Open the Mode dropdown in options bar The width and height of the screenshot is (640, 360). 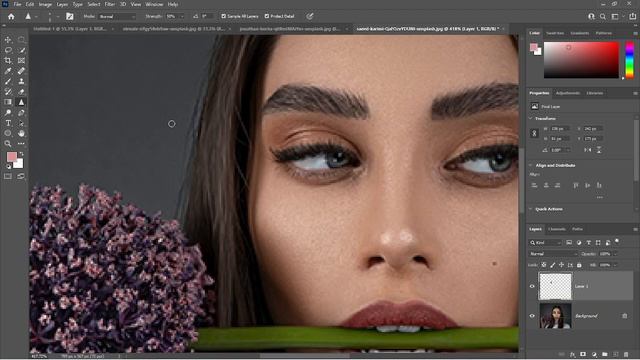coord(117,16)
